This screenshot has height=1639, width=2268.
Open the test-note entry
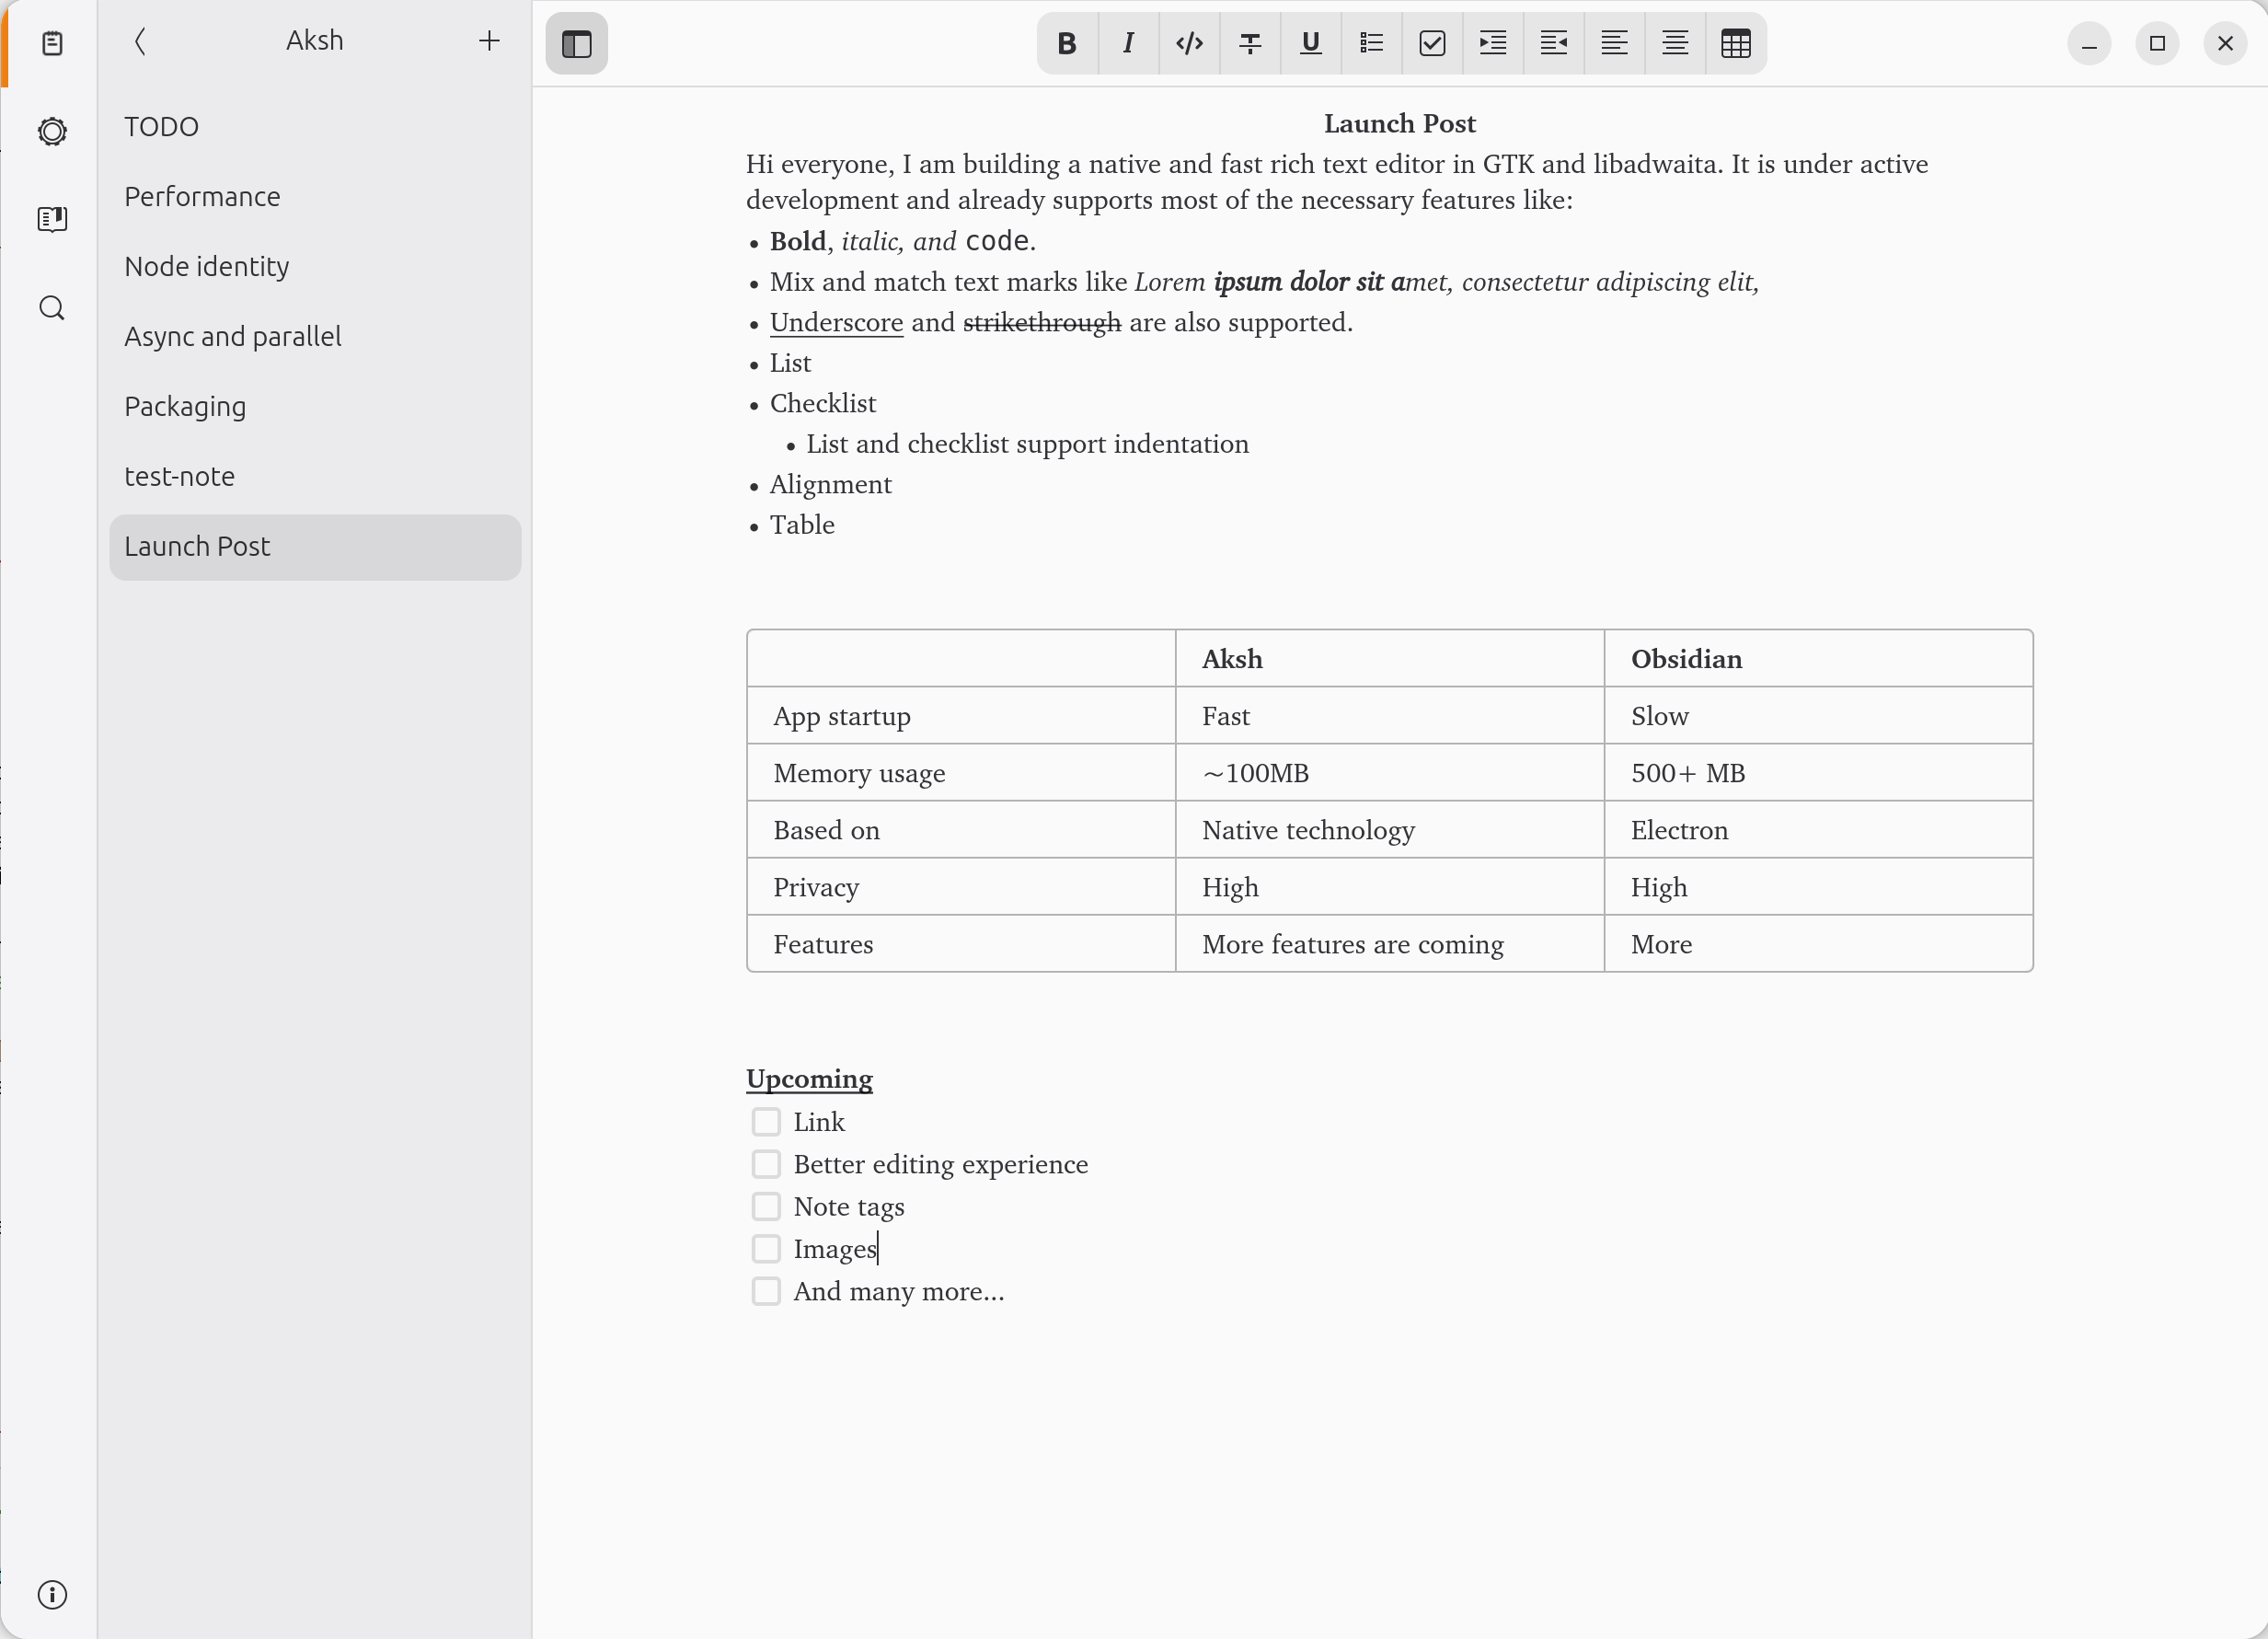(x=315, y=477)
